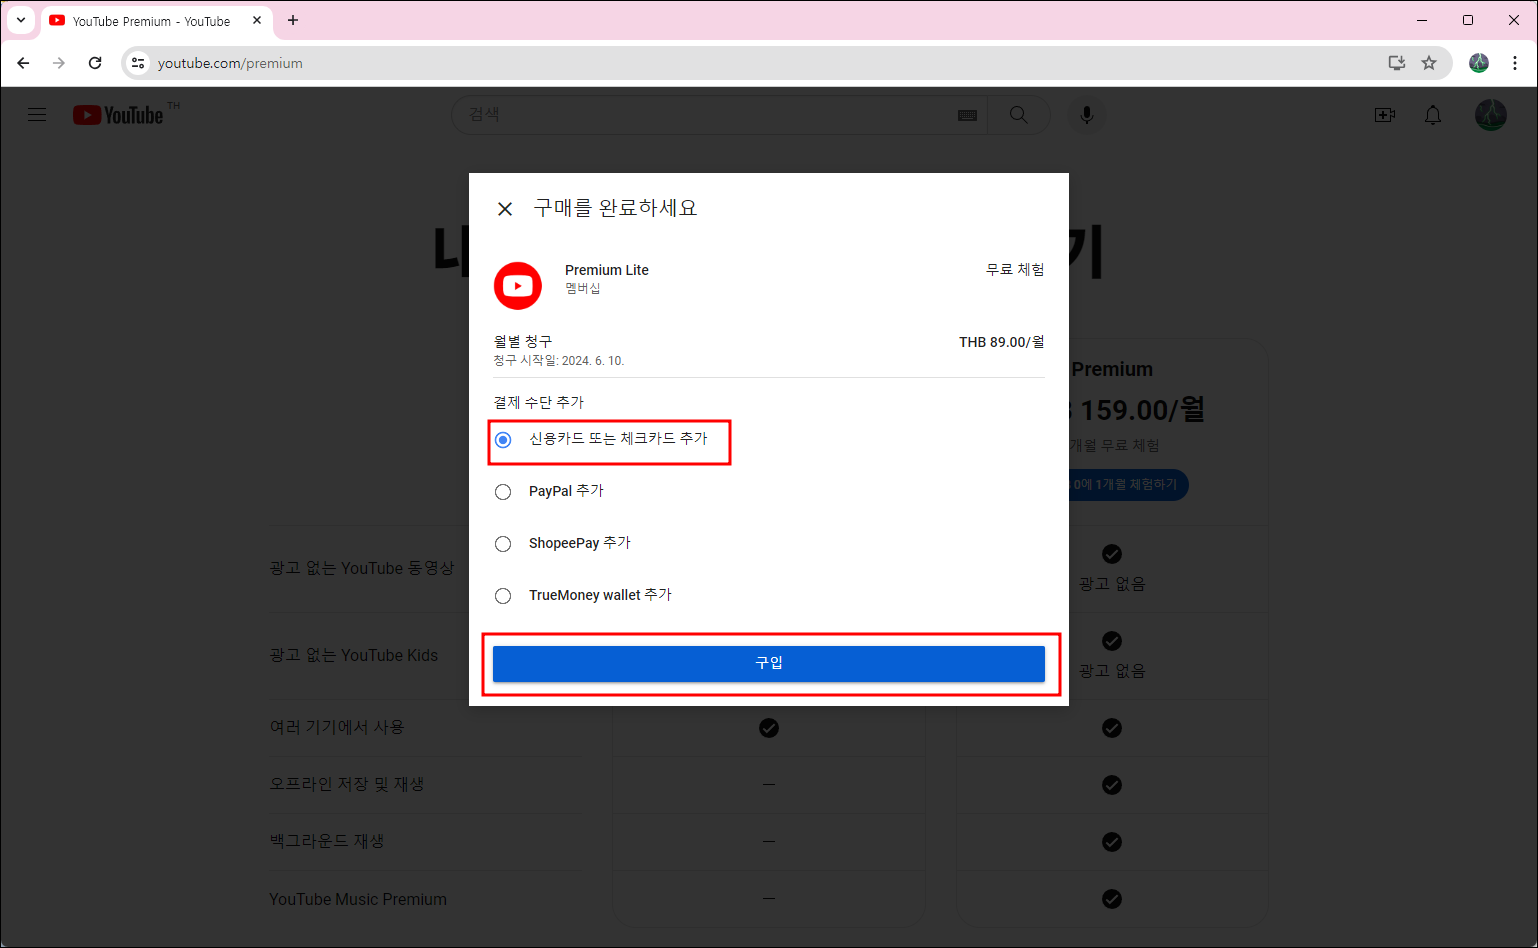Click the 오프라인 저장 및 재생 row label
This screenshot has width=1538, height=948.
[x=347, y=784]
